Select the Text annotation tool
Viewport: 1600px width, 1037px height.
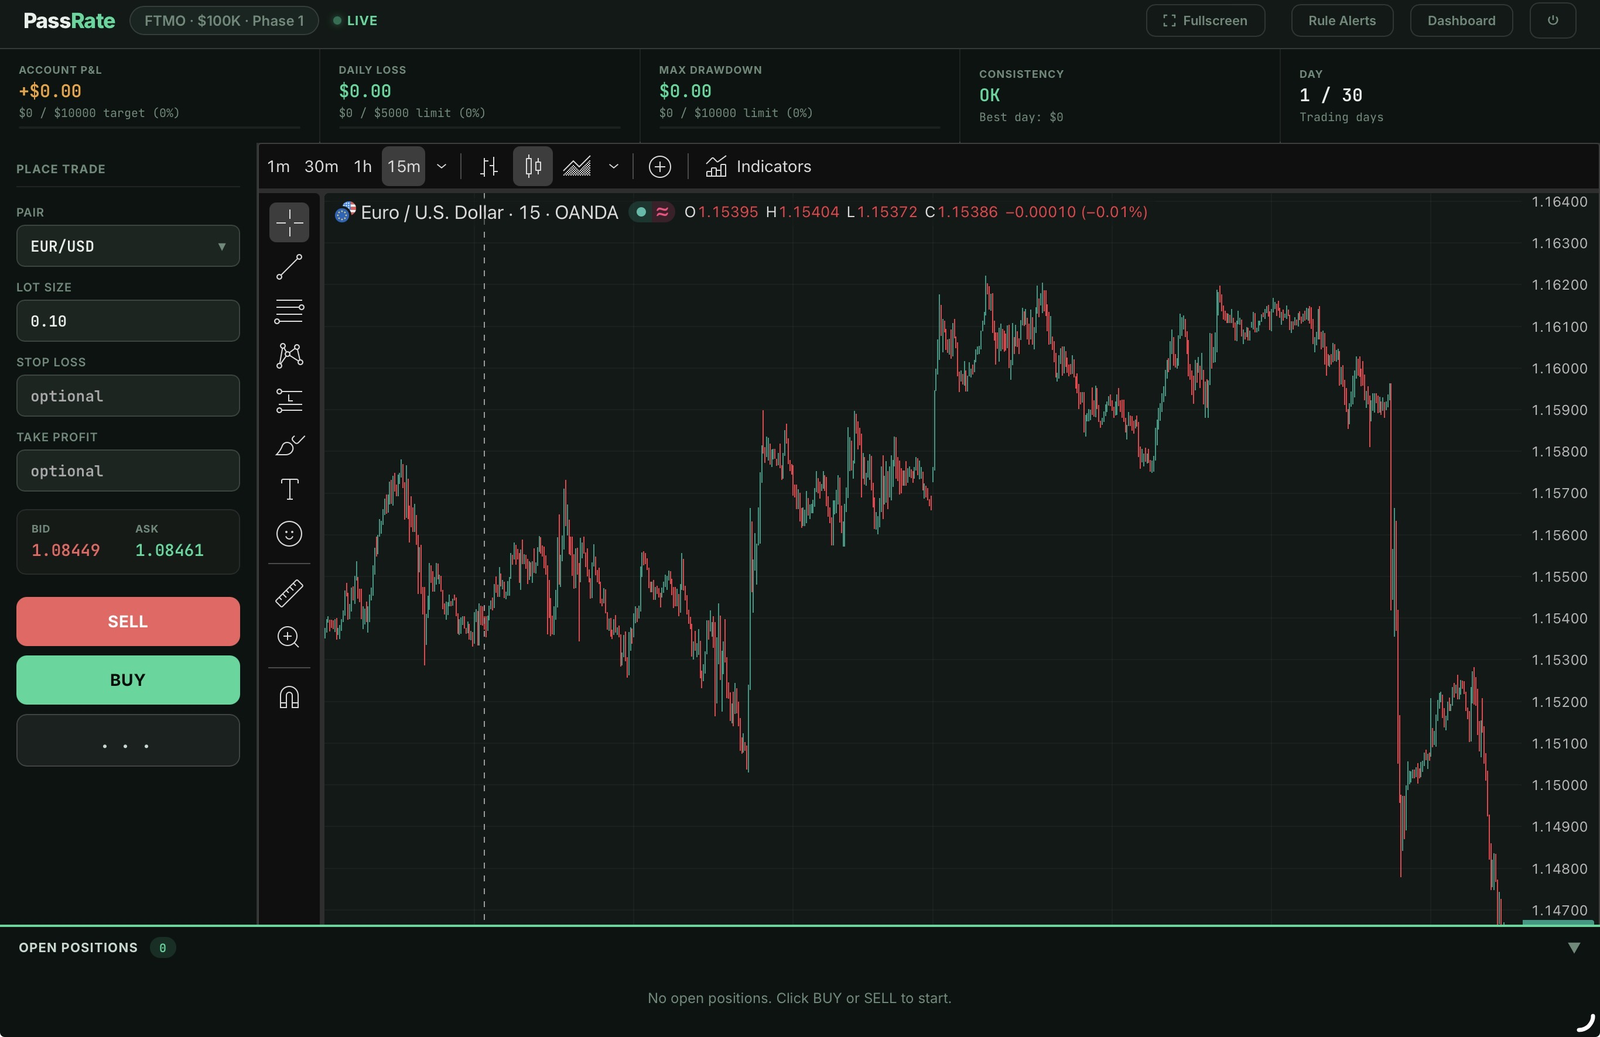pos(289,489)
